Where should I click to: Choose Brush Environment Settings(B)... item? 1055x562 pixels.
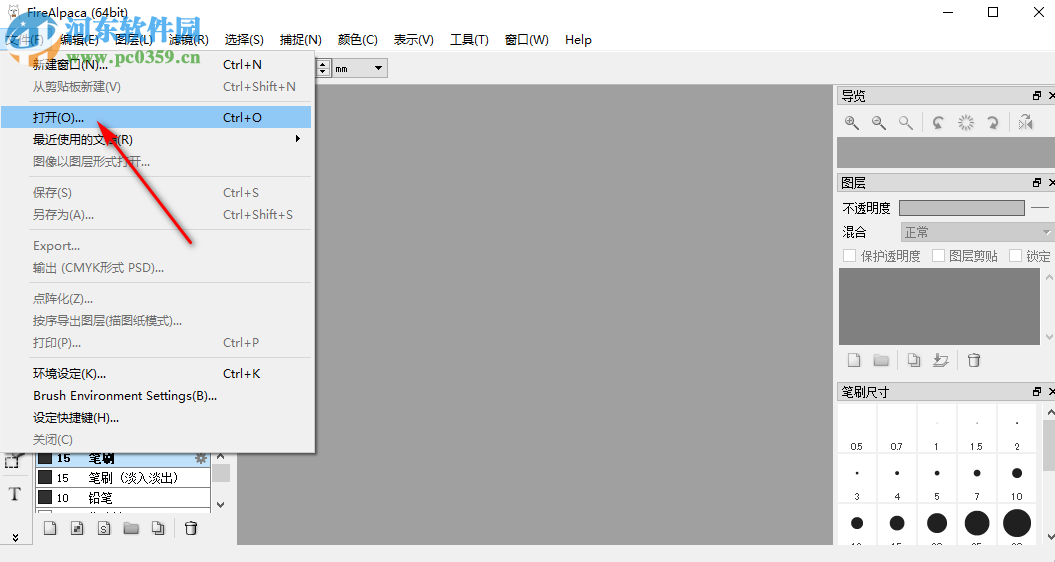[x=156, y=396]
